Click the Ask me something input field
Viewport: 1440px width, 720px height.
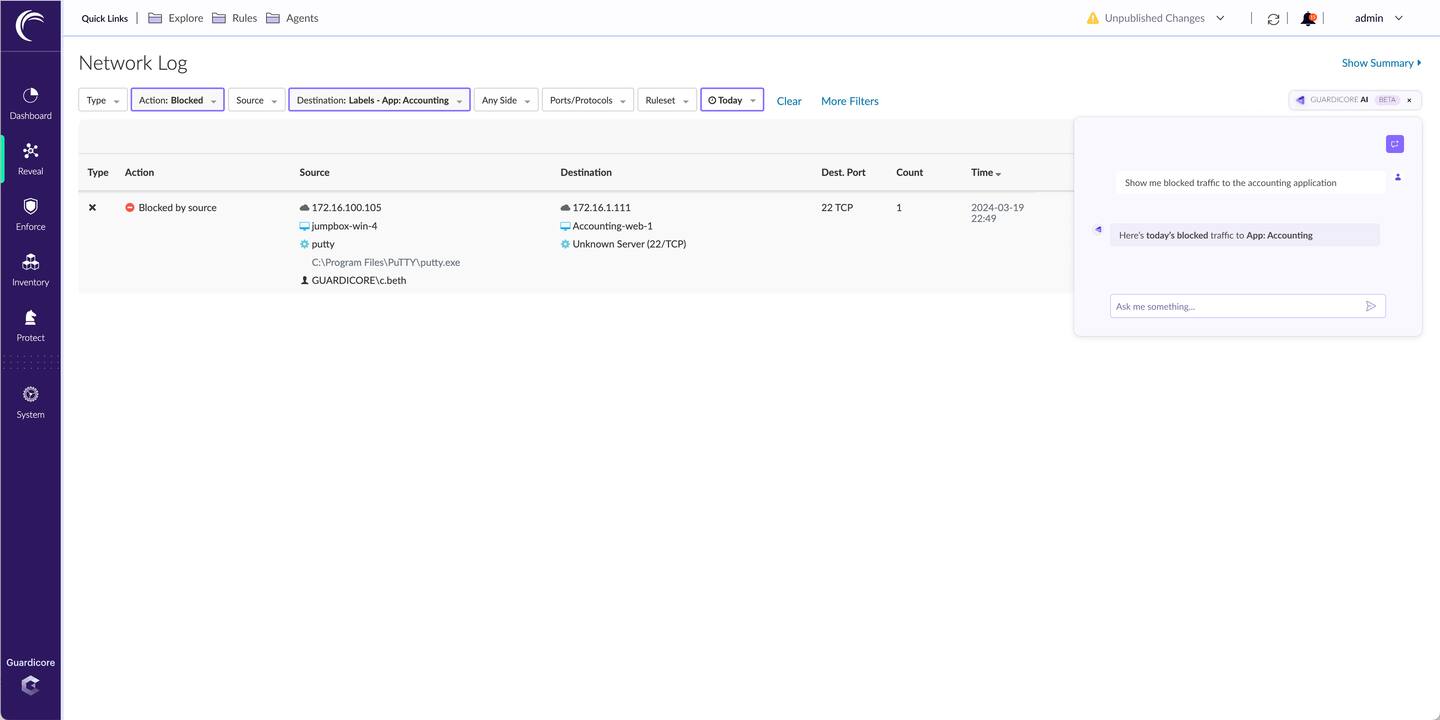tap(1235, 306)
